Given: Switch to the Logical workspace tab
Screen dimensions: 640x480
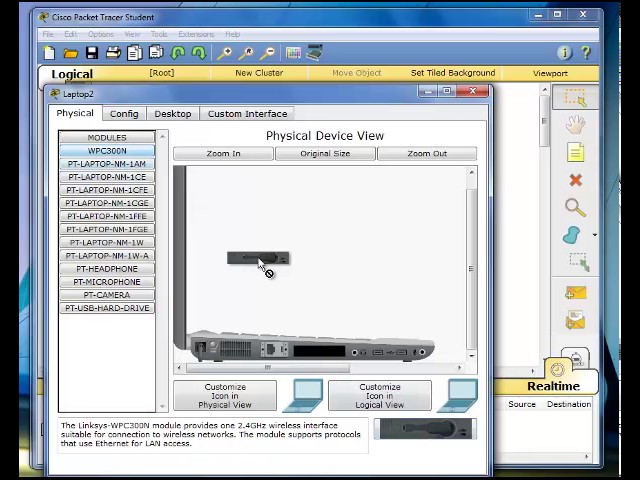Looking at the screenshot, I should [72, 74].
